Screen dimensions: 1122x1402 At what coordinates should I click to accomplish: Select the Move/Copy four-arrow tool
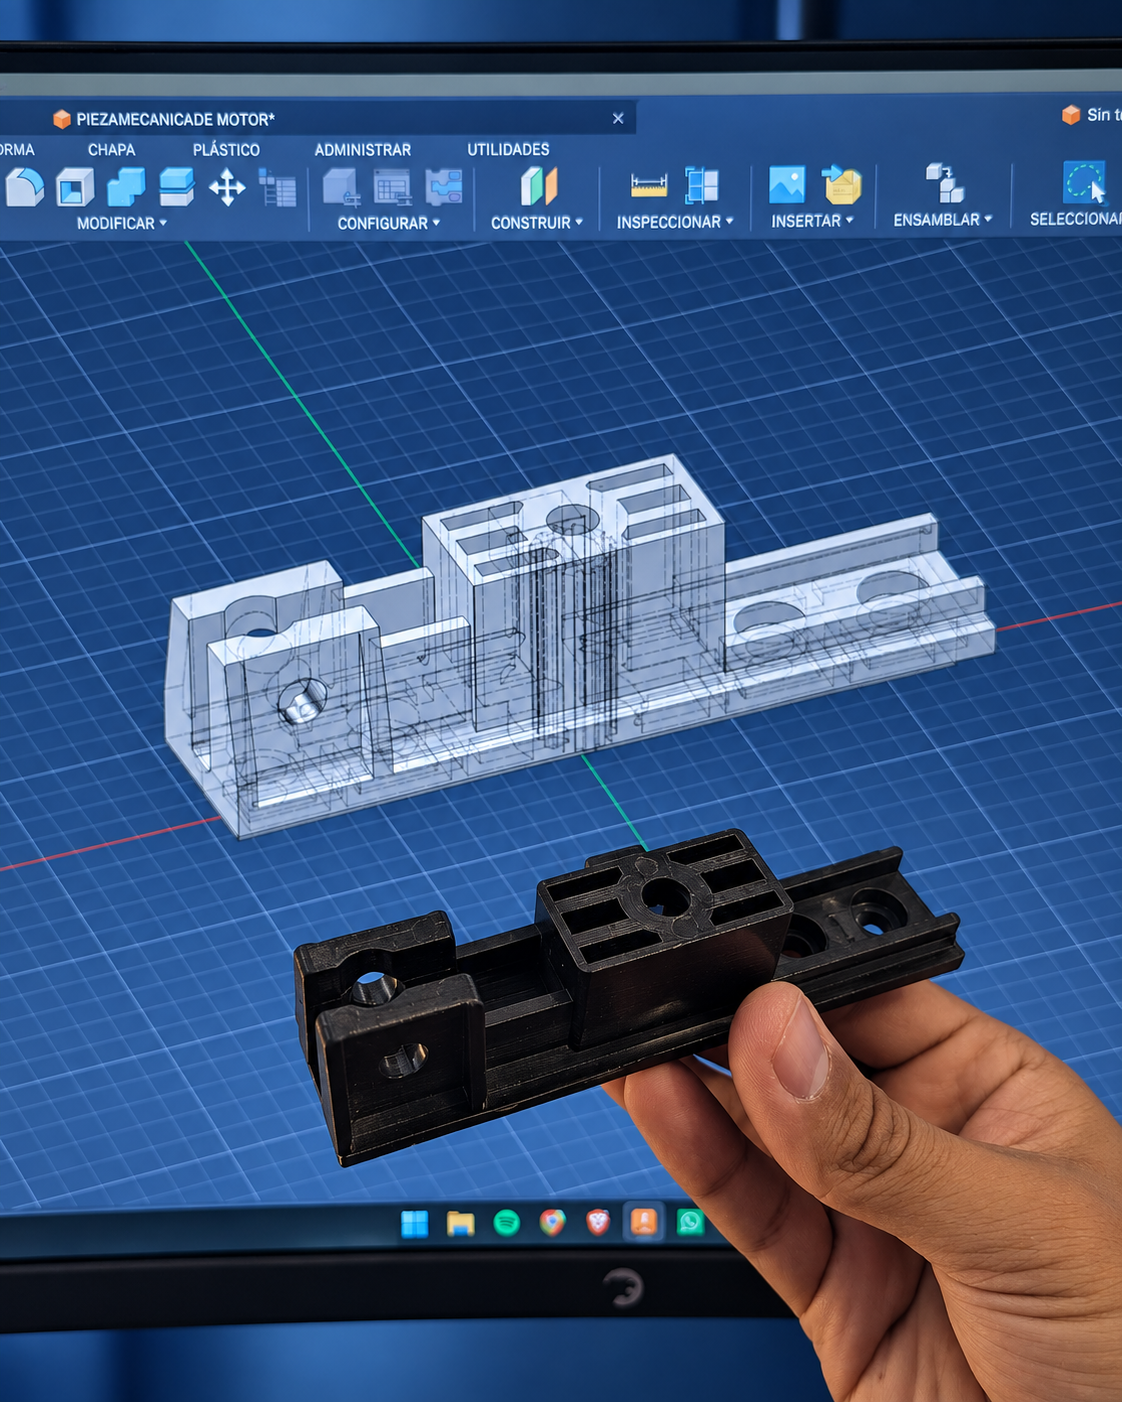click(227, 187)
